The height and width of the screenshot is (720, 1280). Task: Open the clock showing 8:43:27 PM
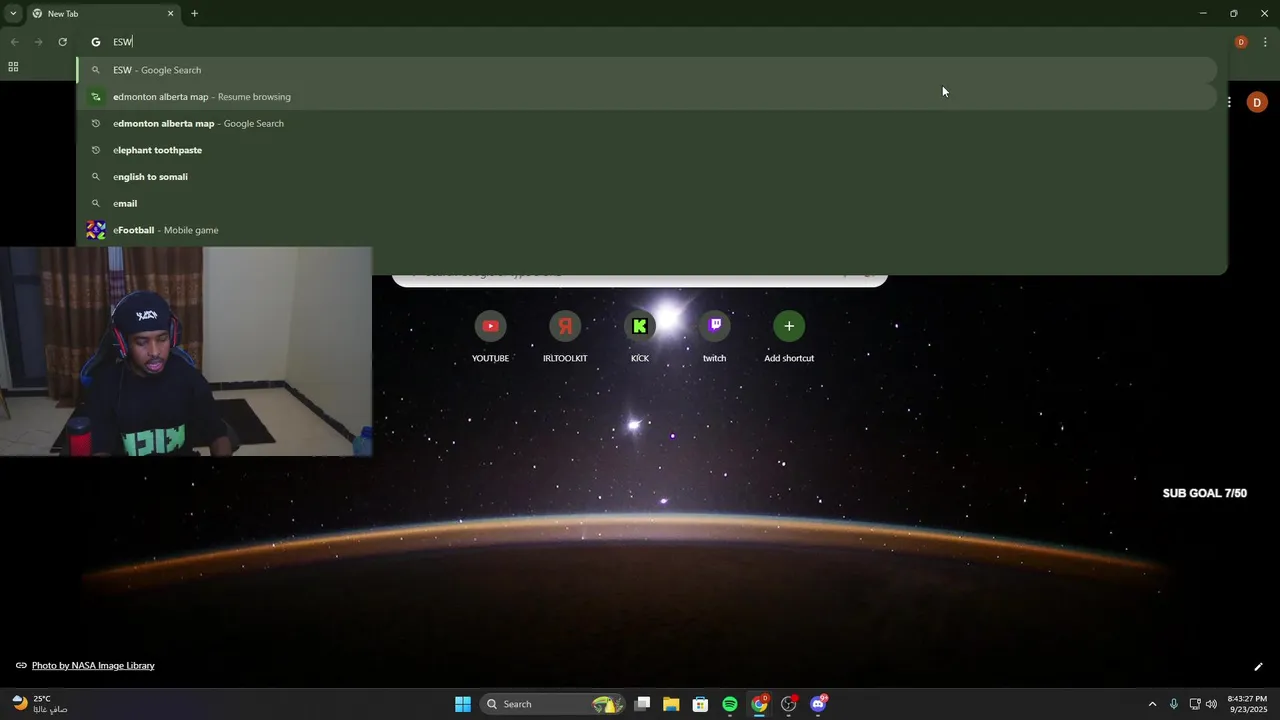tap(1247, 704)
